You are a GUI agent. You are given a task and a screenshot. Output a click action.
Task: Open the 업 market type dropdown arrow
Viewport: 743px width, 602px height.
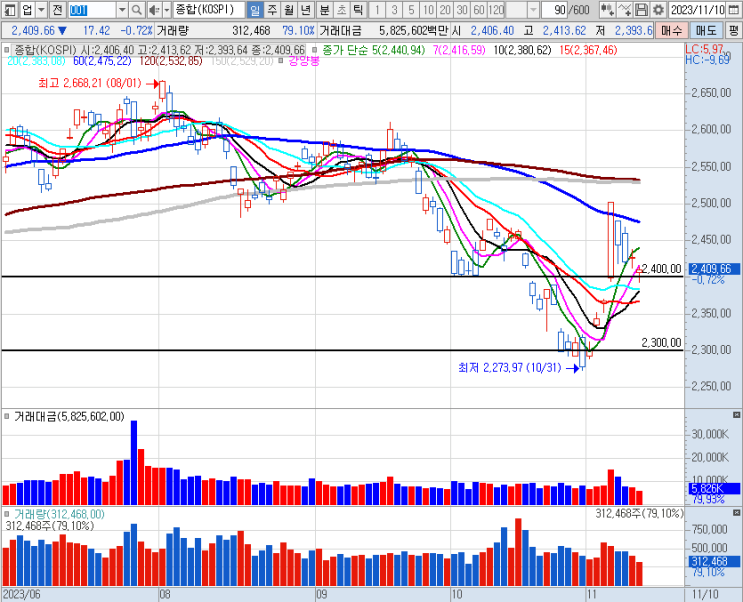click(x=42, y=9)
